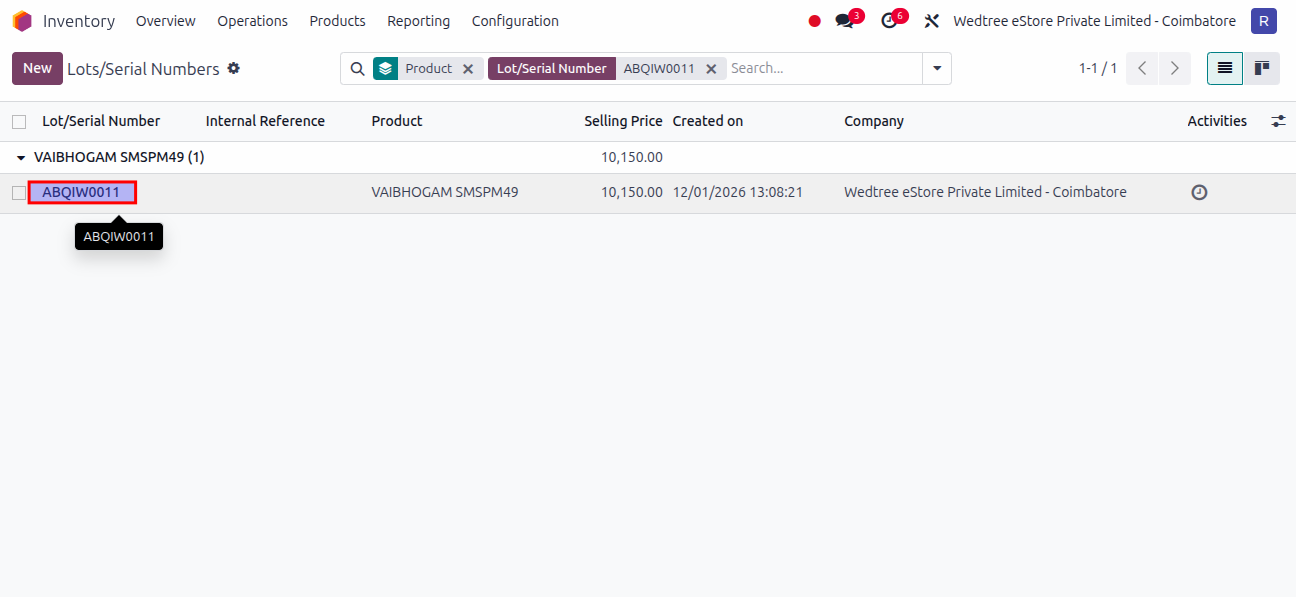
Task: Switch to Kanban view
Action: tap(1262, 68)
